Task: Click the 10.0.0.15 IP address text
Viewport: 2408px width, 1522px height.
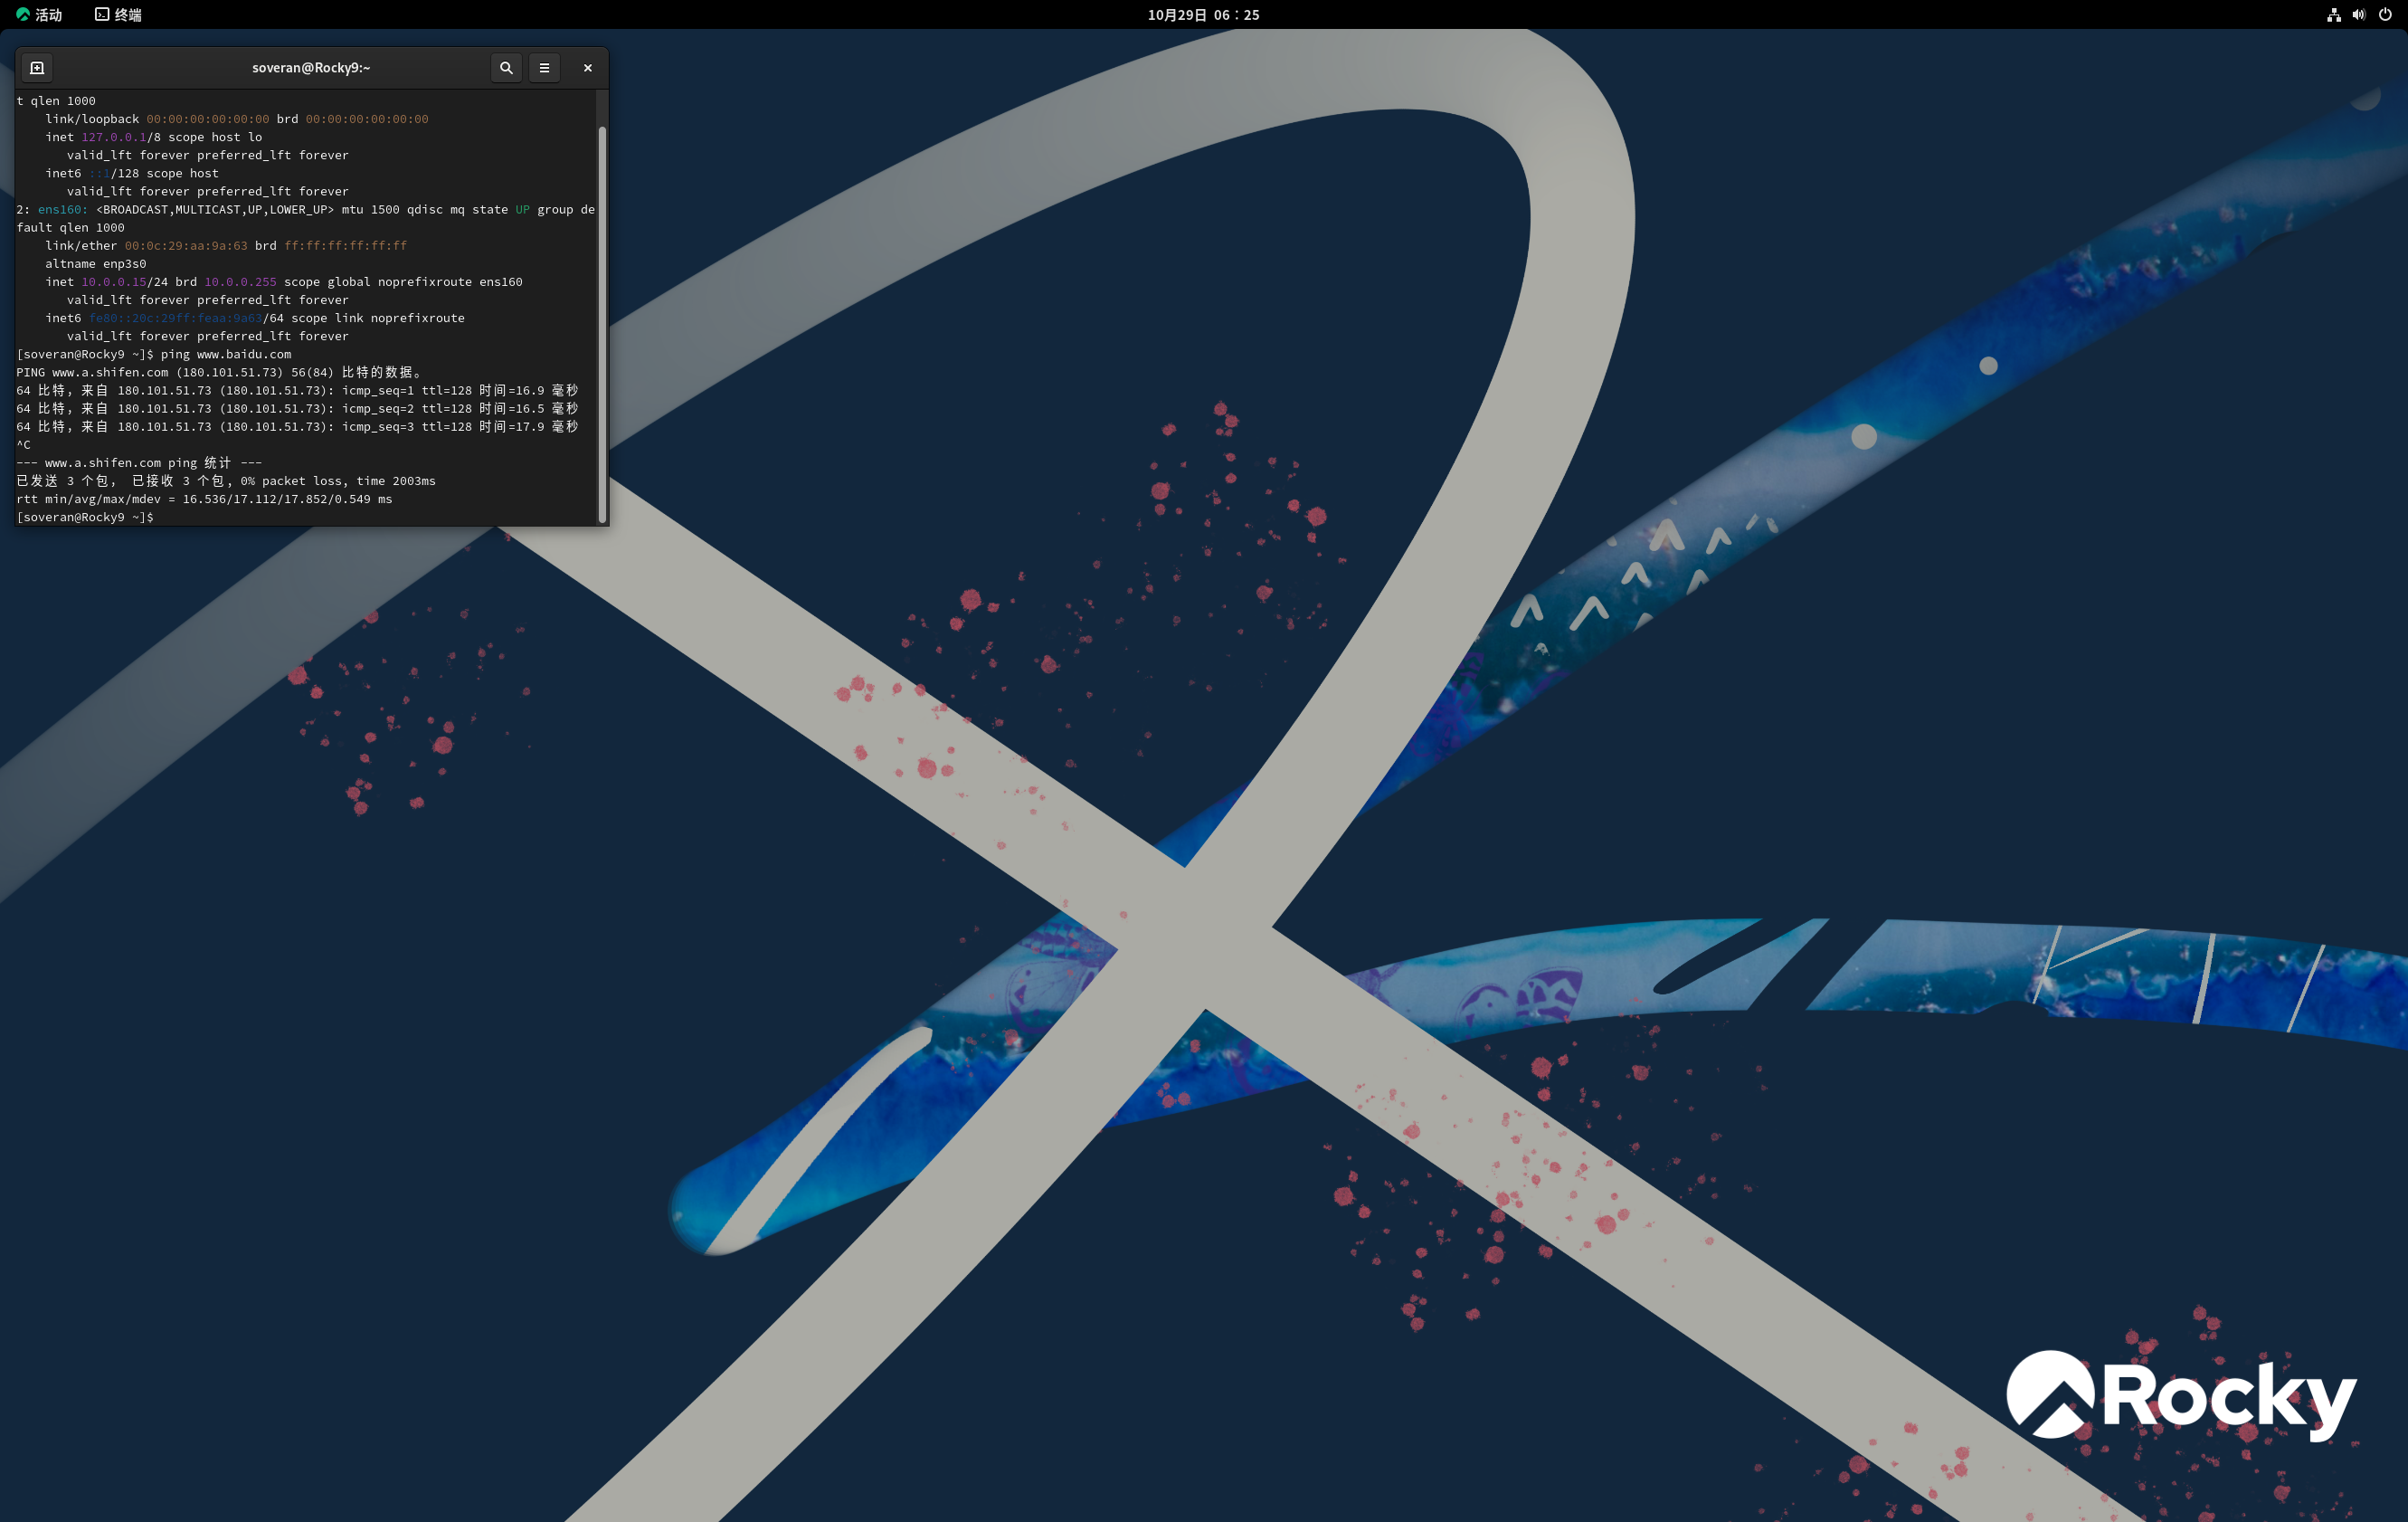Action: click(113, 282)
